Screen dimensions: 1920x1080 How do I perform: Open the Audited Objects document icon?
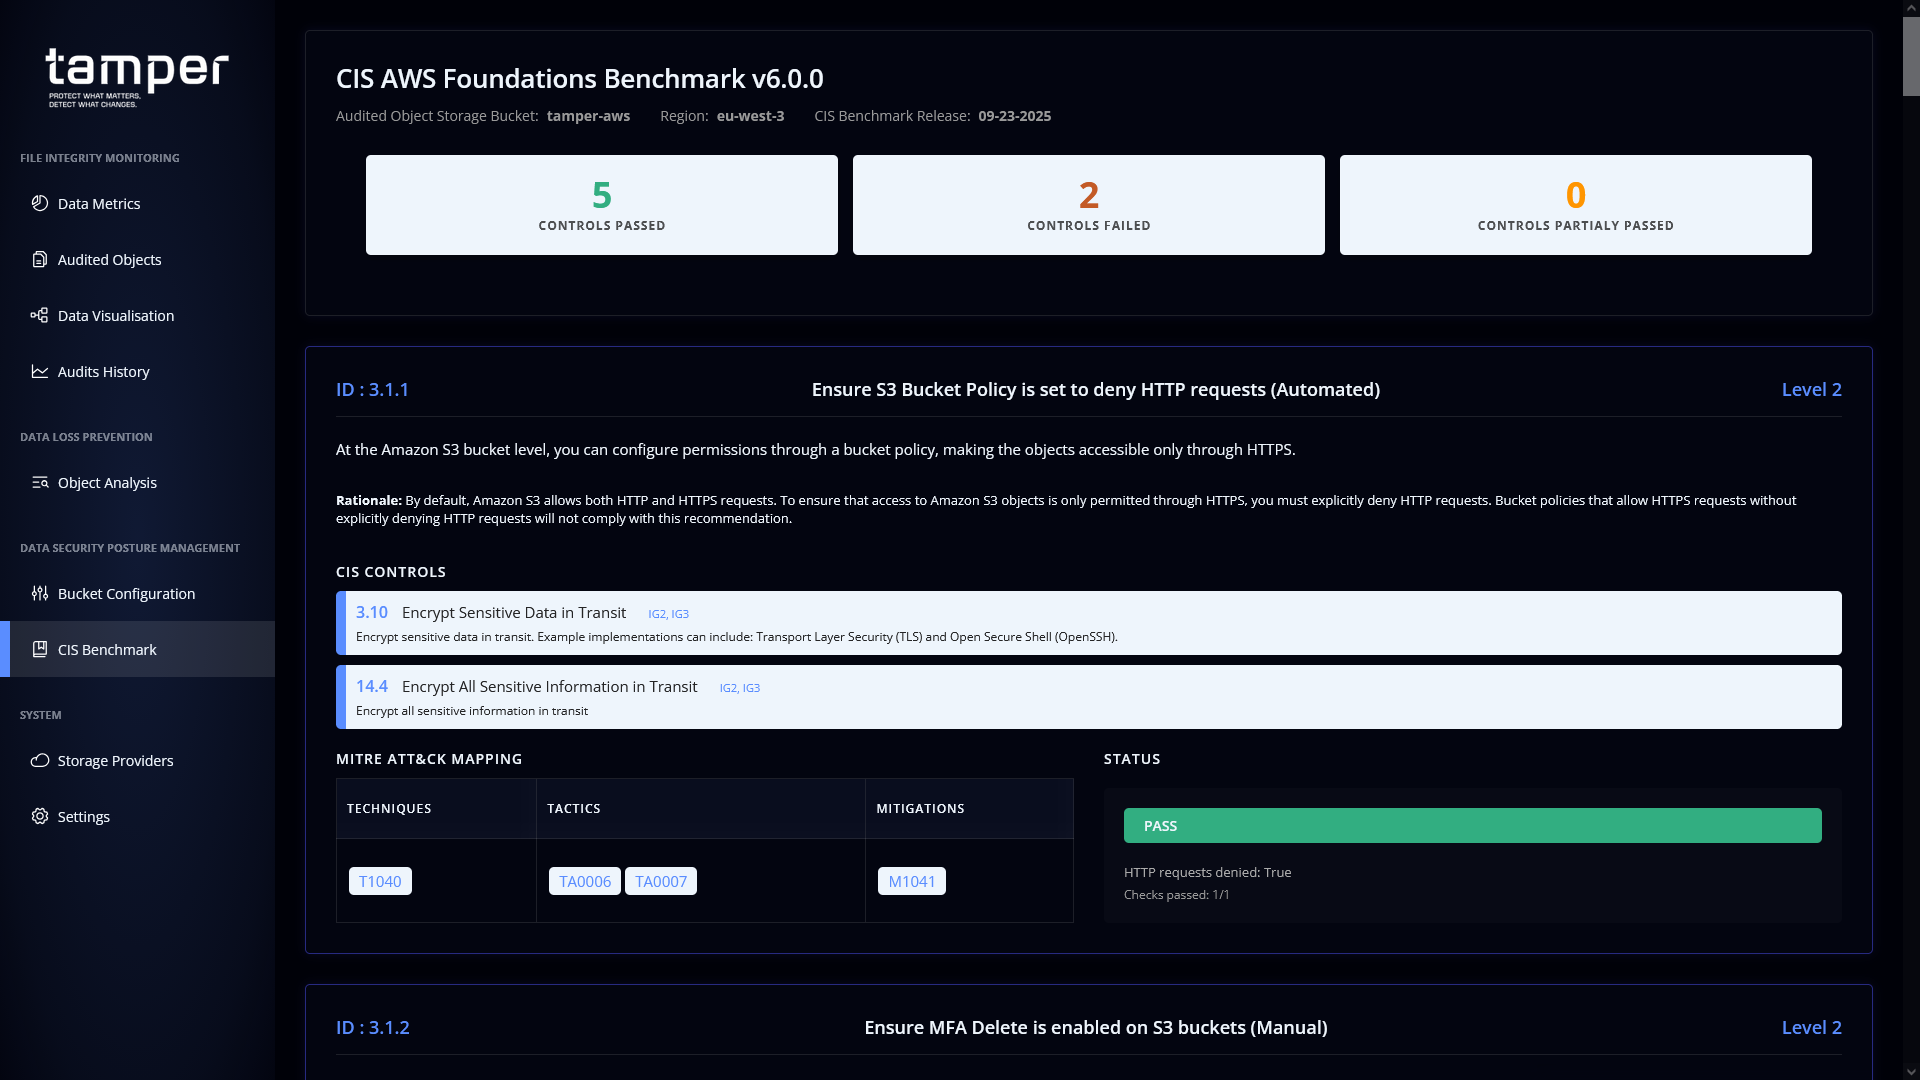[x=40, y=259]
